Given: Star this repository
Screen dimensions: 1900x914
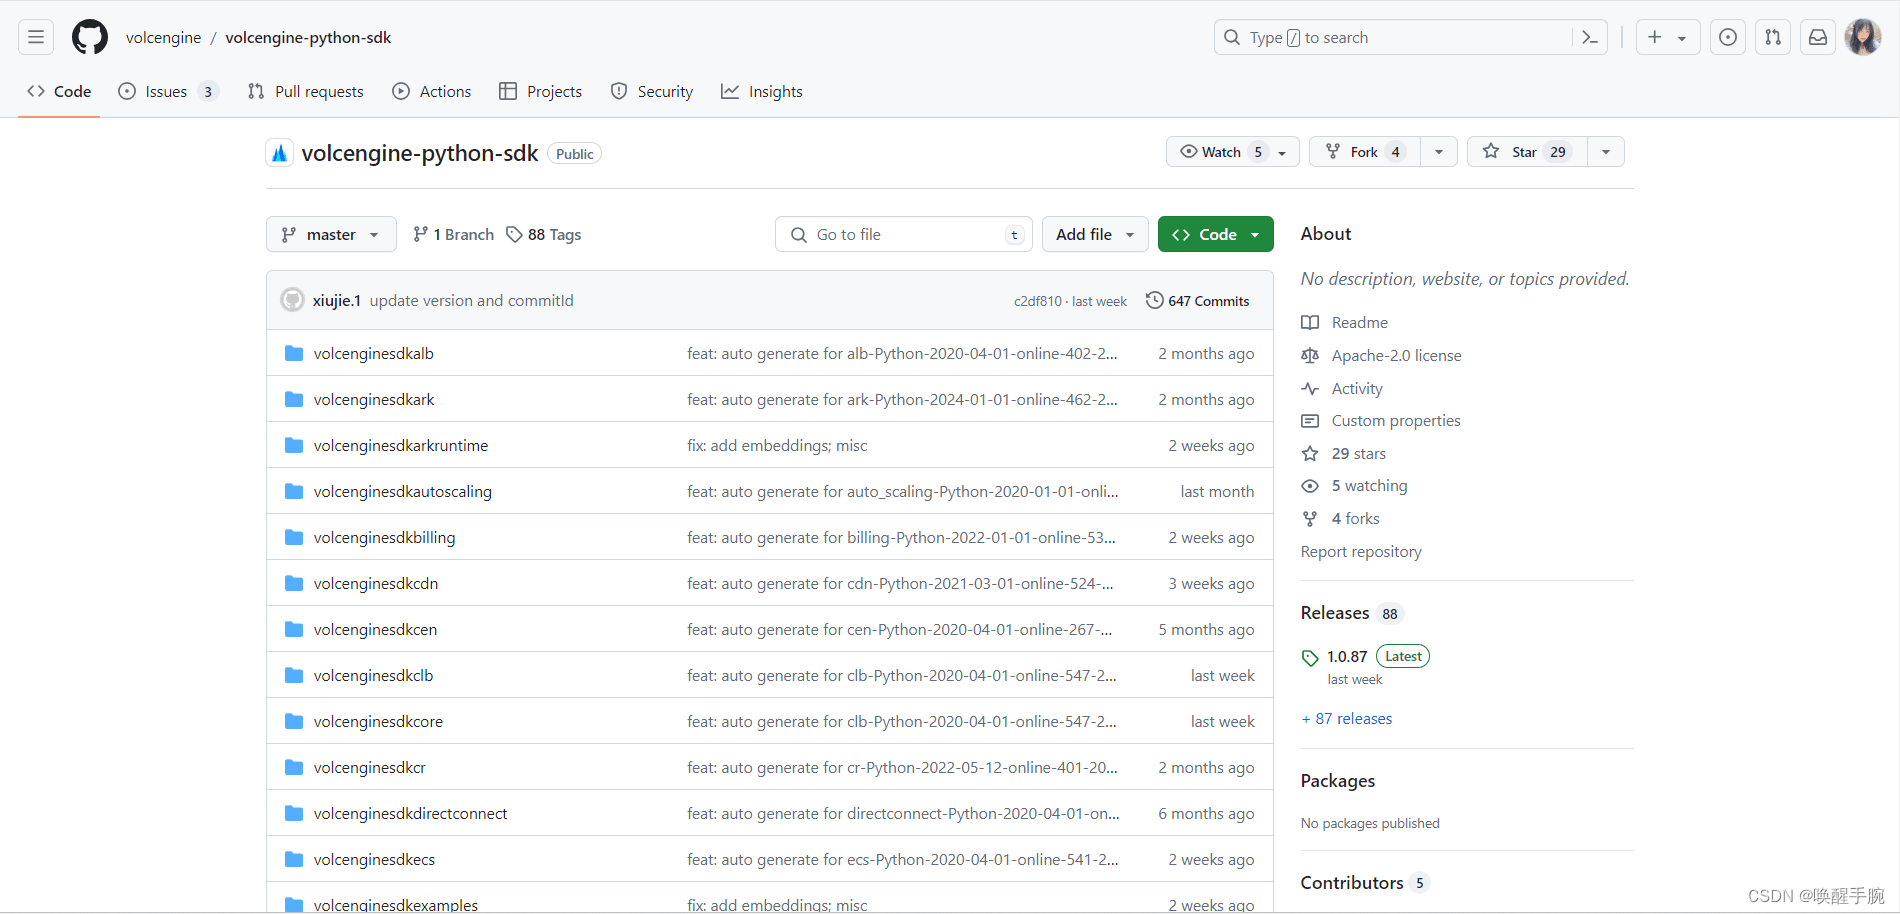Looking at the screenshot, I should pyautogui.click(x=1527, y=152).
